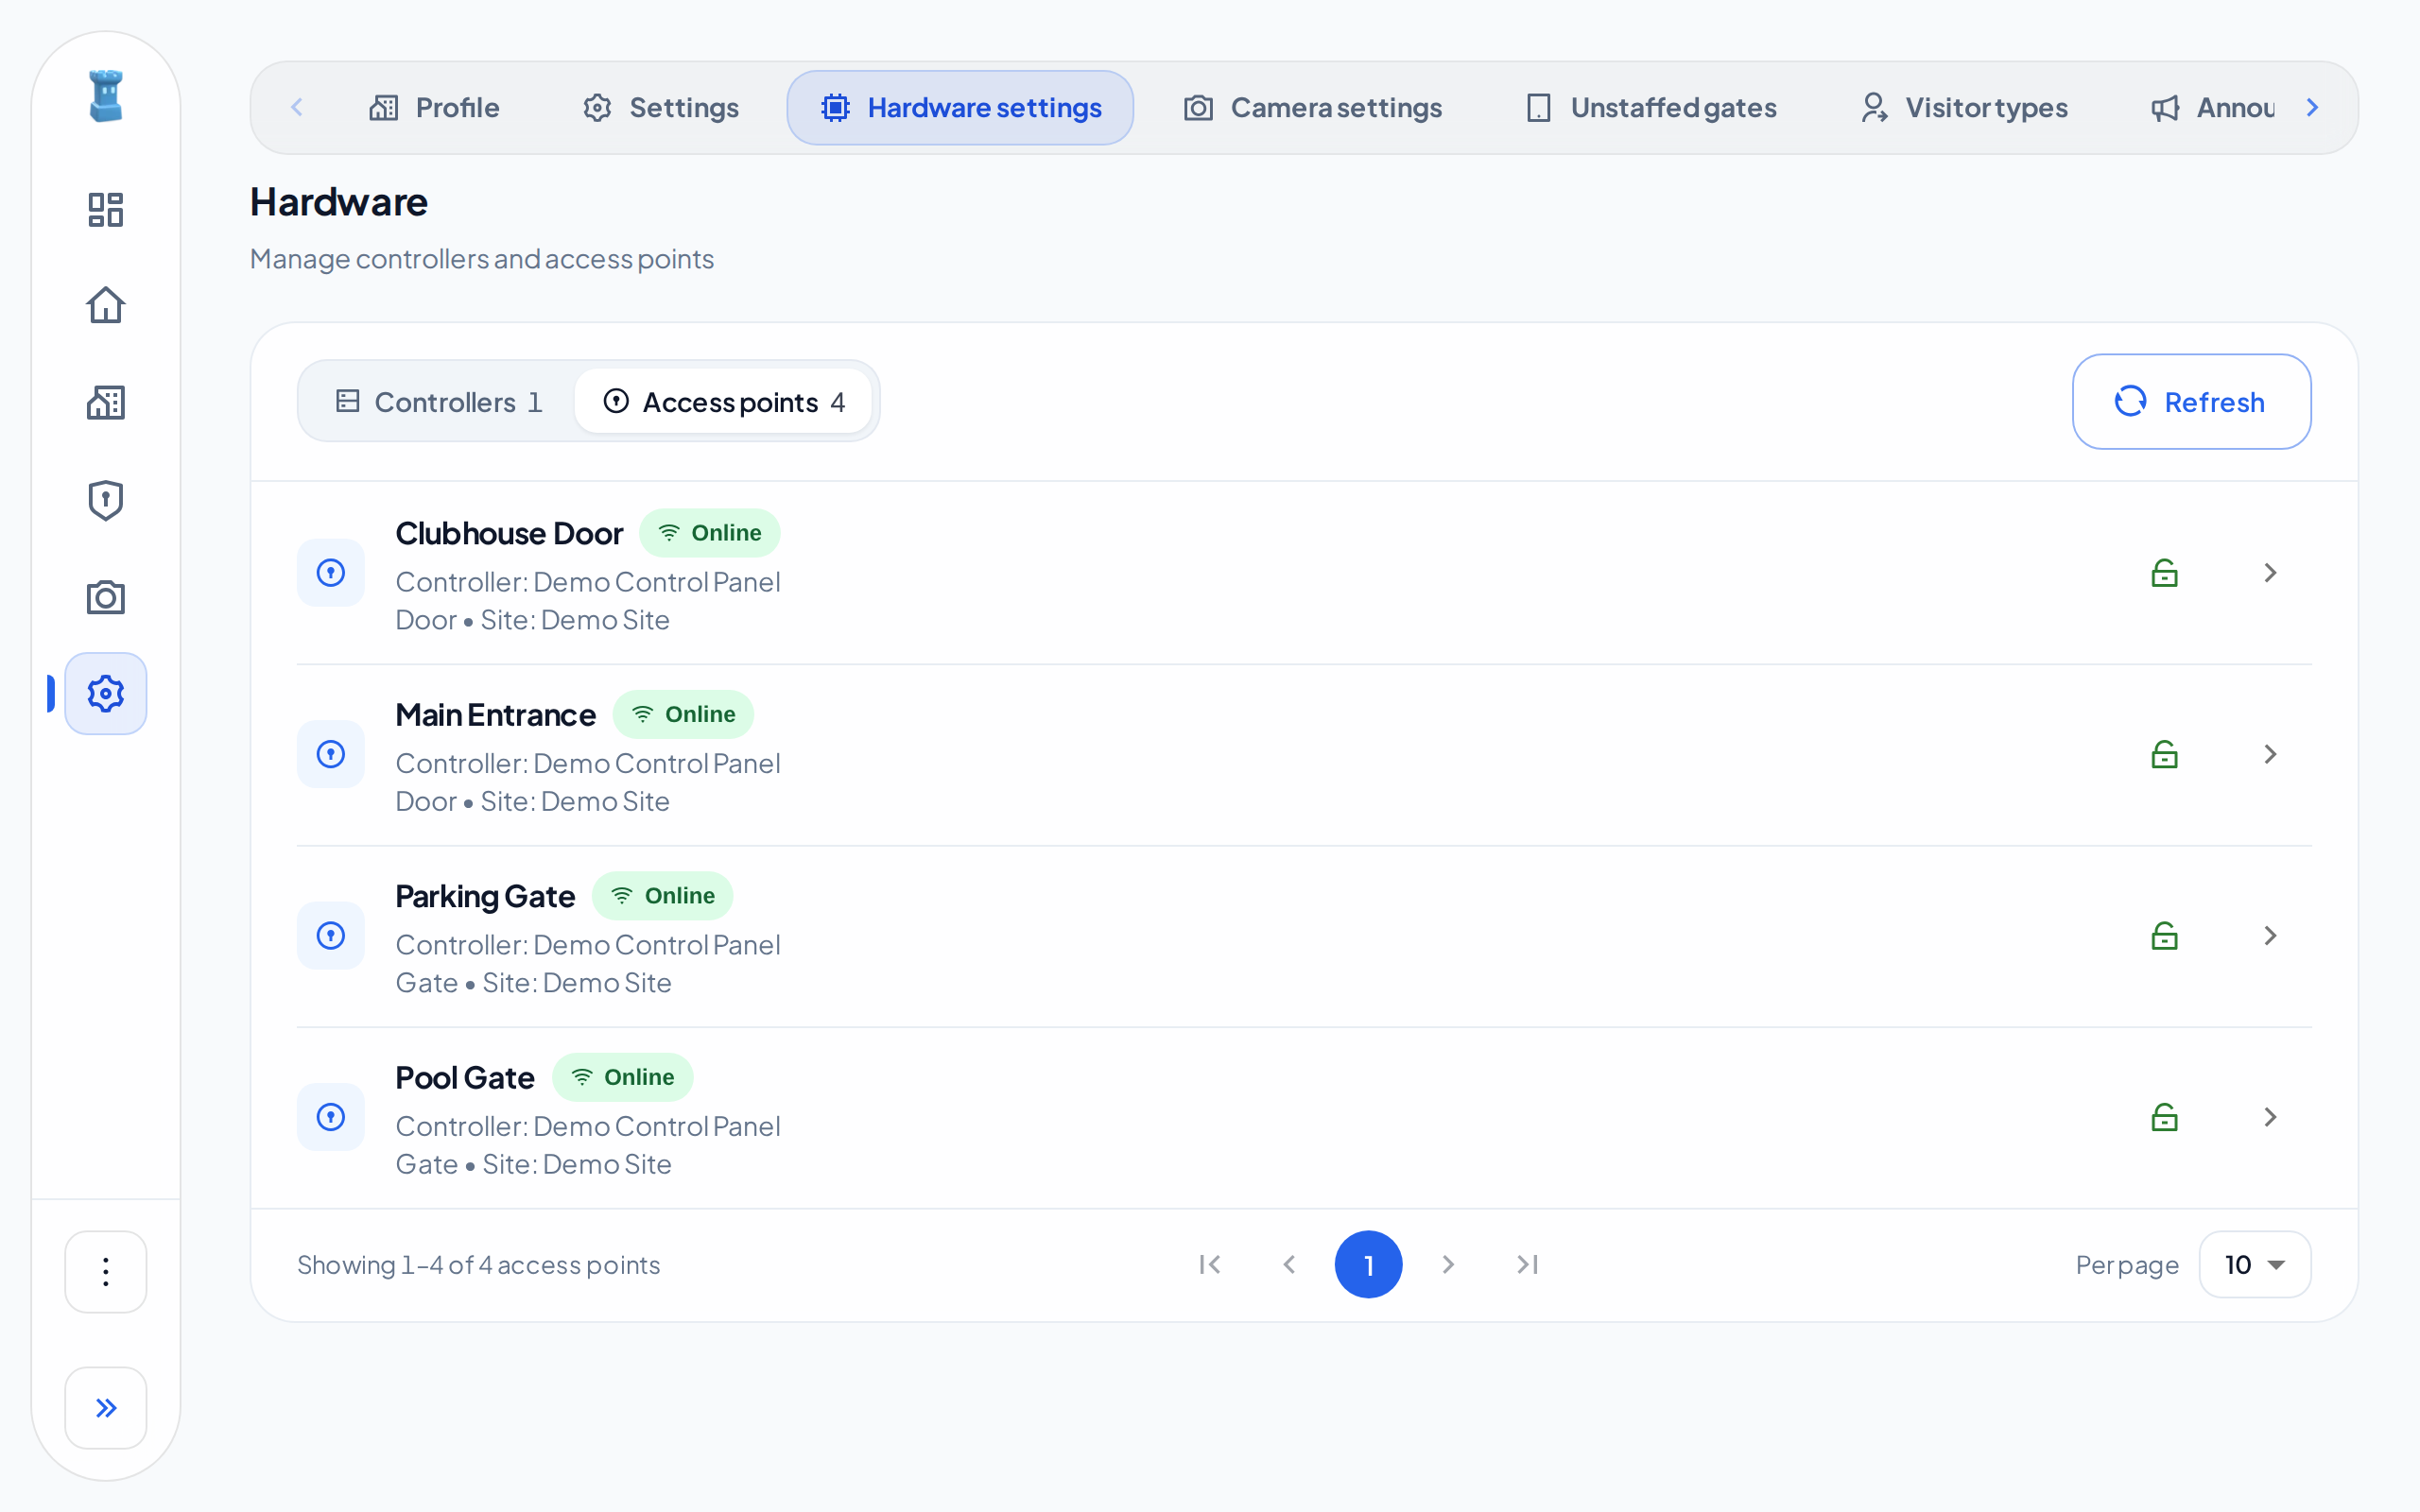Open the Camera settings tab
This screenshot has width=2420, height=1512.
pos(1312,108)
